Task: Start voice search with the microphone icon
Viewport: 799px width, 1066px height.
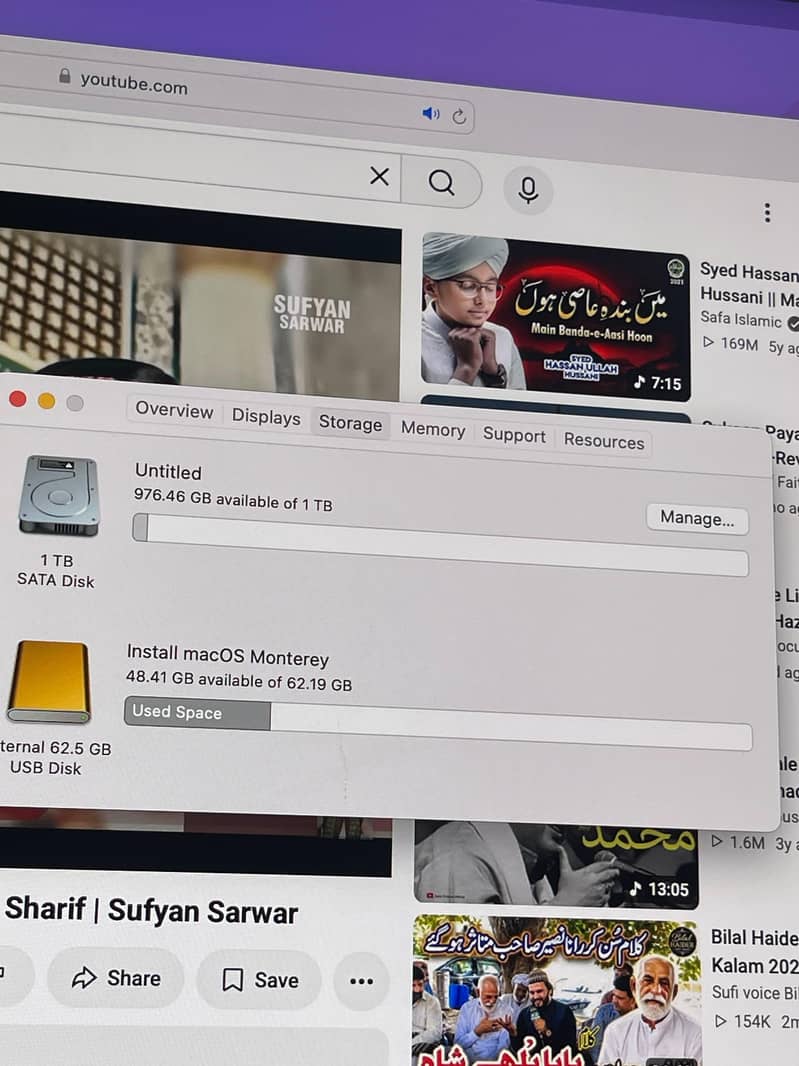Action: coord(528,190)
